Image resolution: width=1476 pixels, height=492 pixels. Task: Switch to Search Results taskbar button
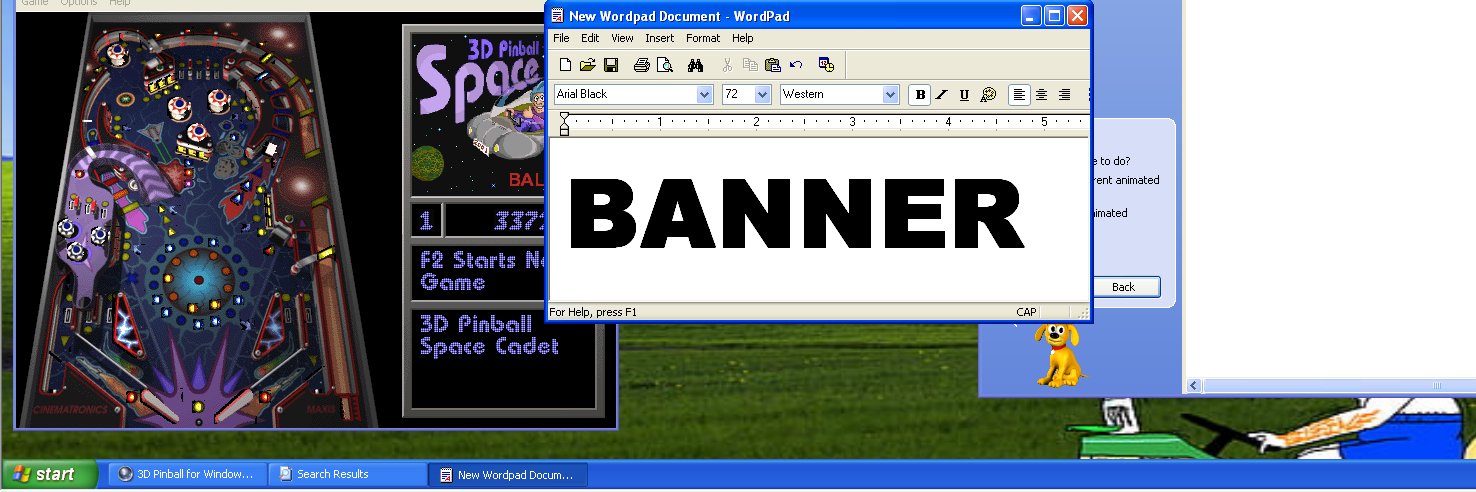pos(347,474)
